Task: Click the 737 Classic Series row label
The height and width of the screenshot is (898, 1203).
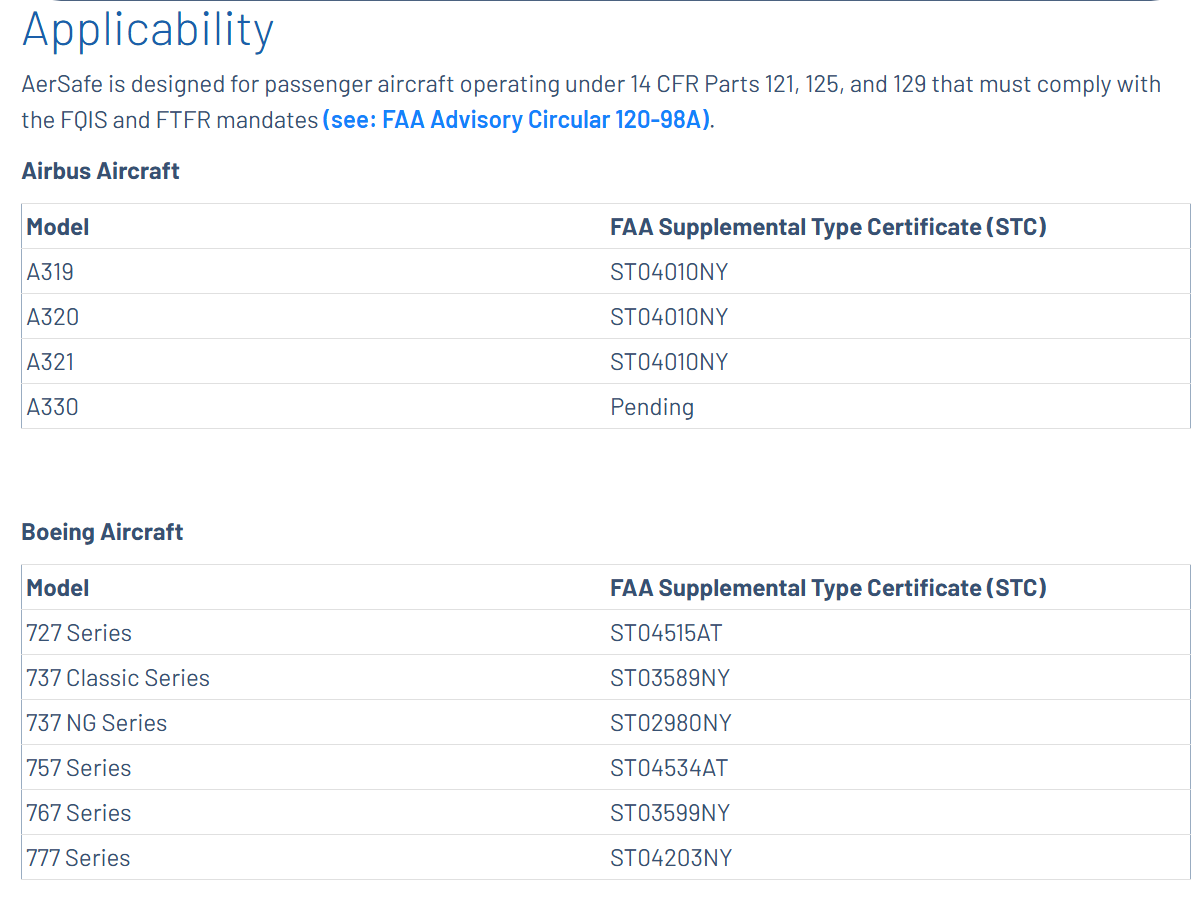Action: tap(118, 678)
